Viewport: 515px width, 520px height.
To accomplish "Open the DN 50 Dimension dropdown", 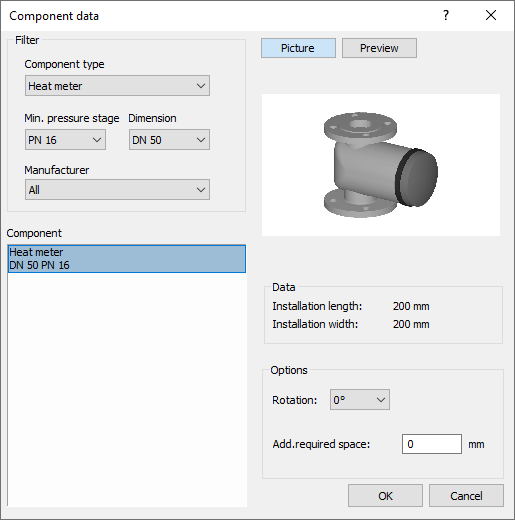I will (x=169, y=140).
